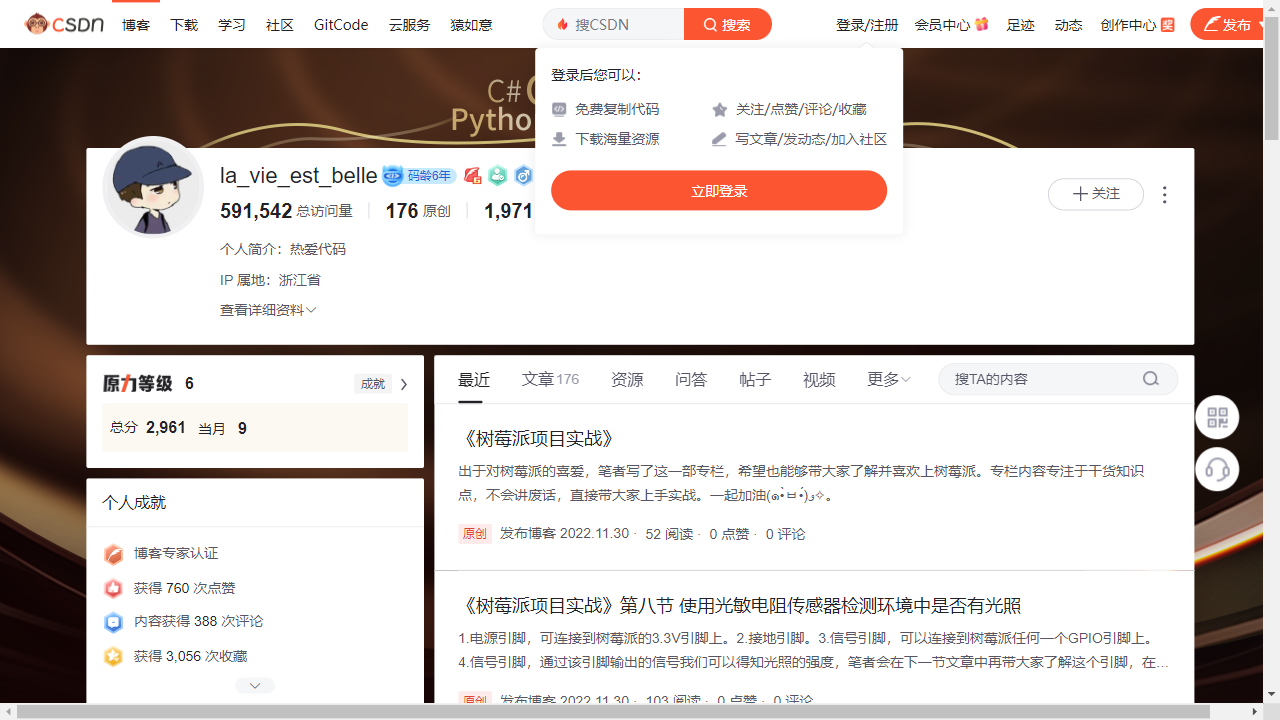
Task: Open 猿如意 in top navigation
Action: tap(471, 25)
